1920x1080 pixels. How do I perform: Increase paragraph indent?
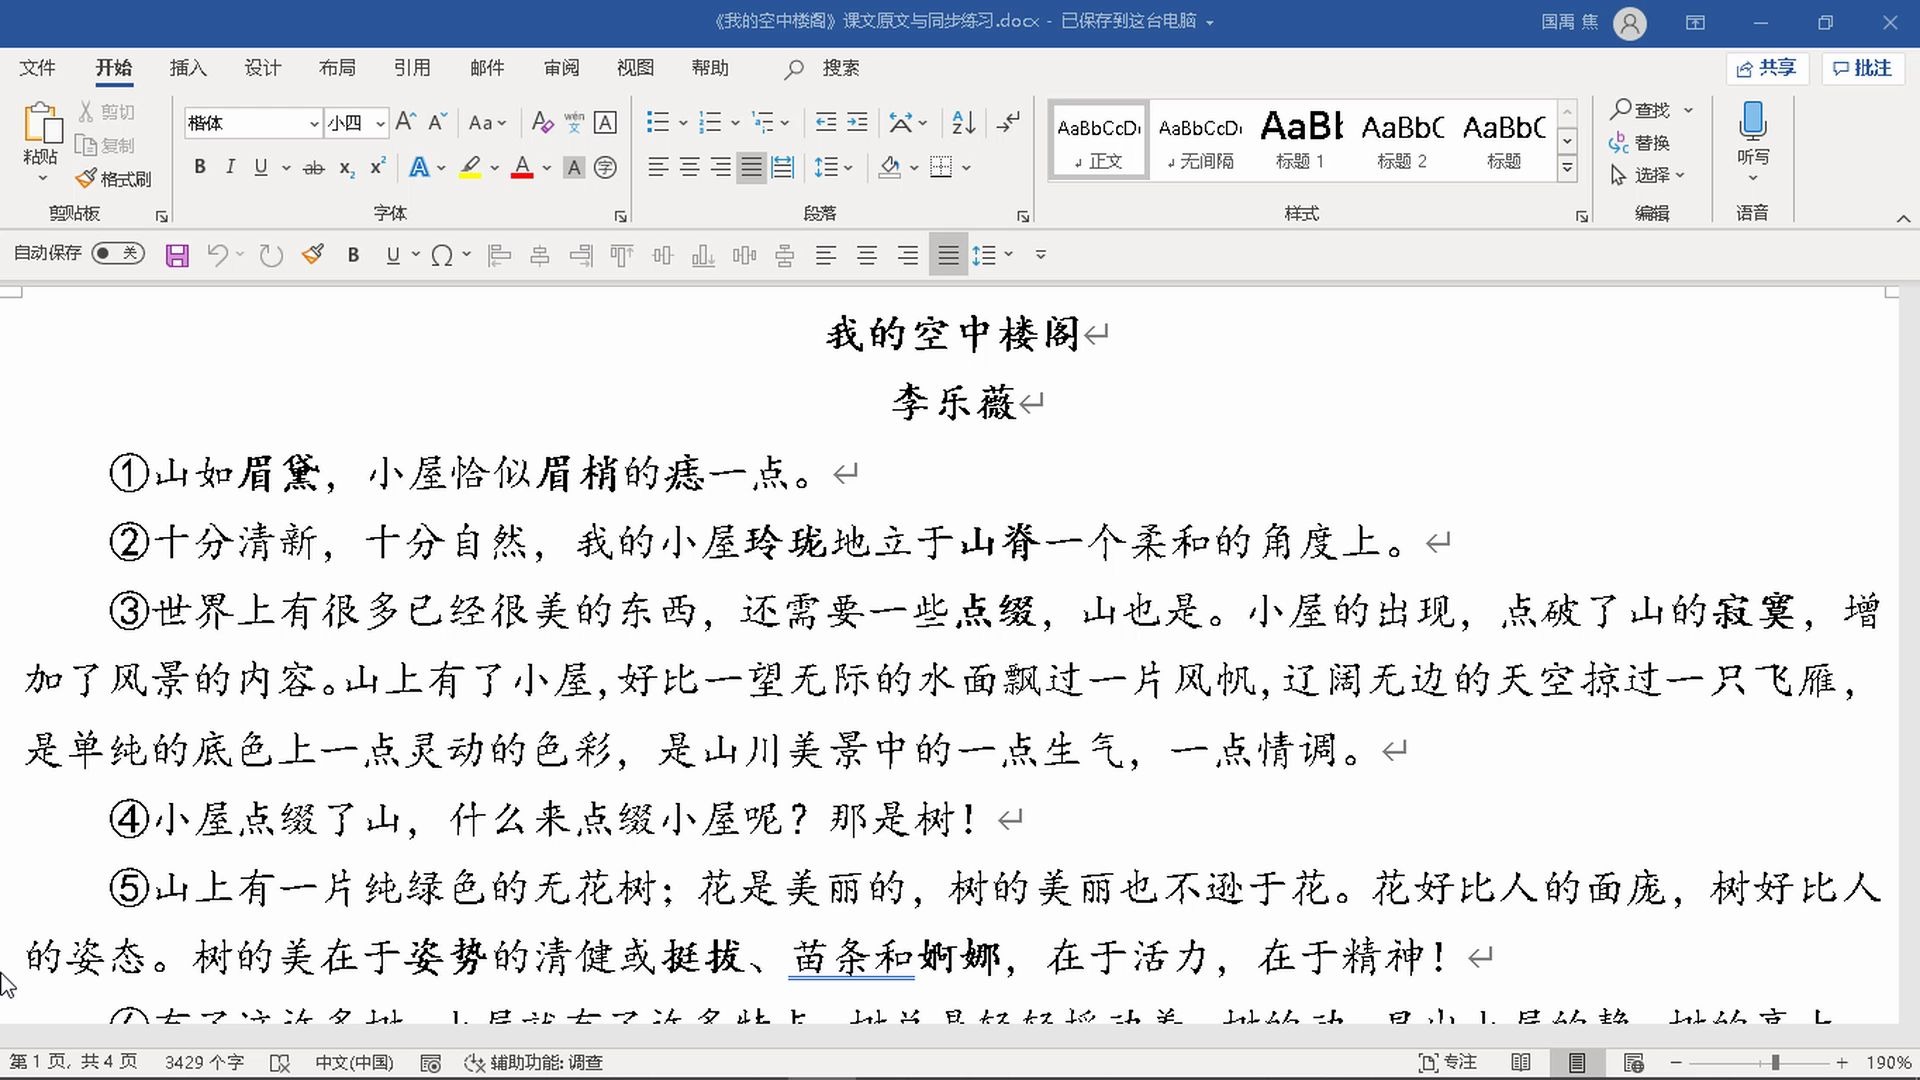[x=857, y=122]
